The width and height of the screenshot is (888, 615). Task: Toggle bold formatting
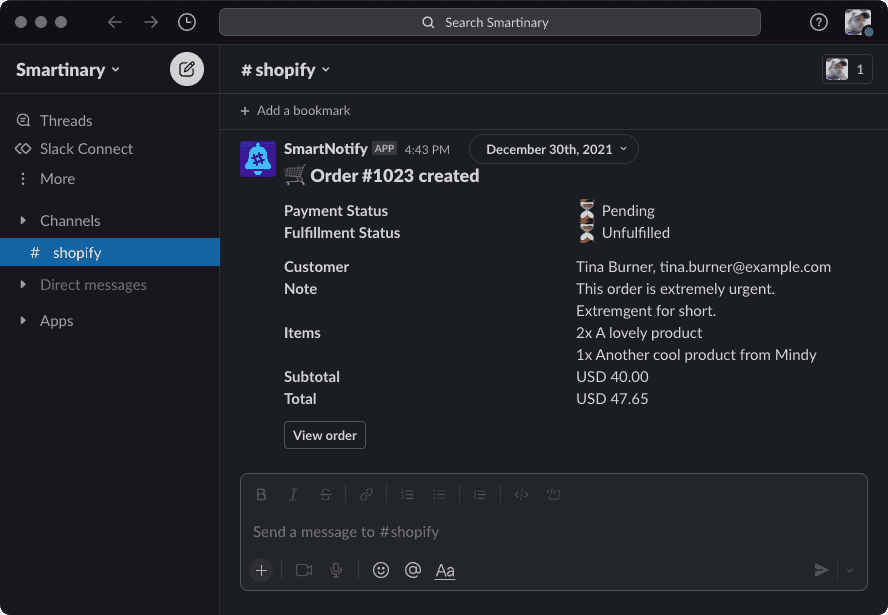tap(261, 494)
